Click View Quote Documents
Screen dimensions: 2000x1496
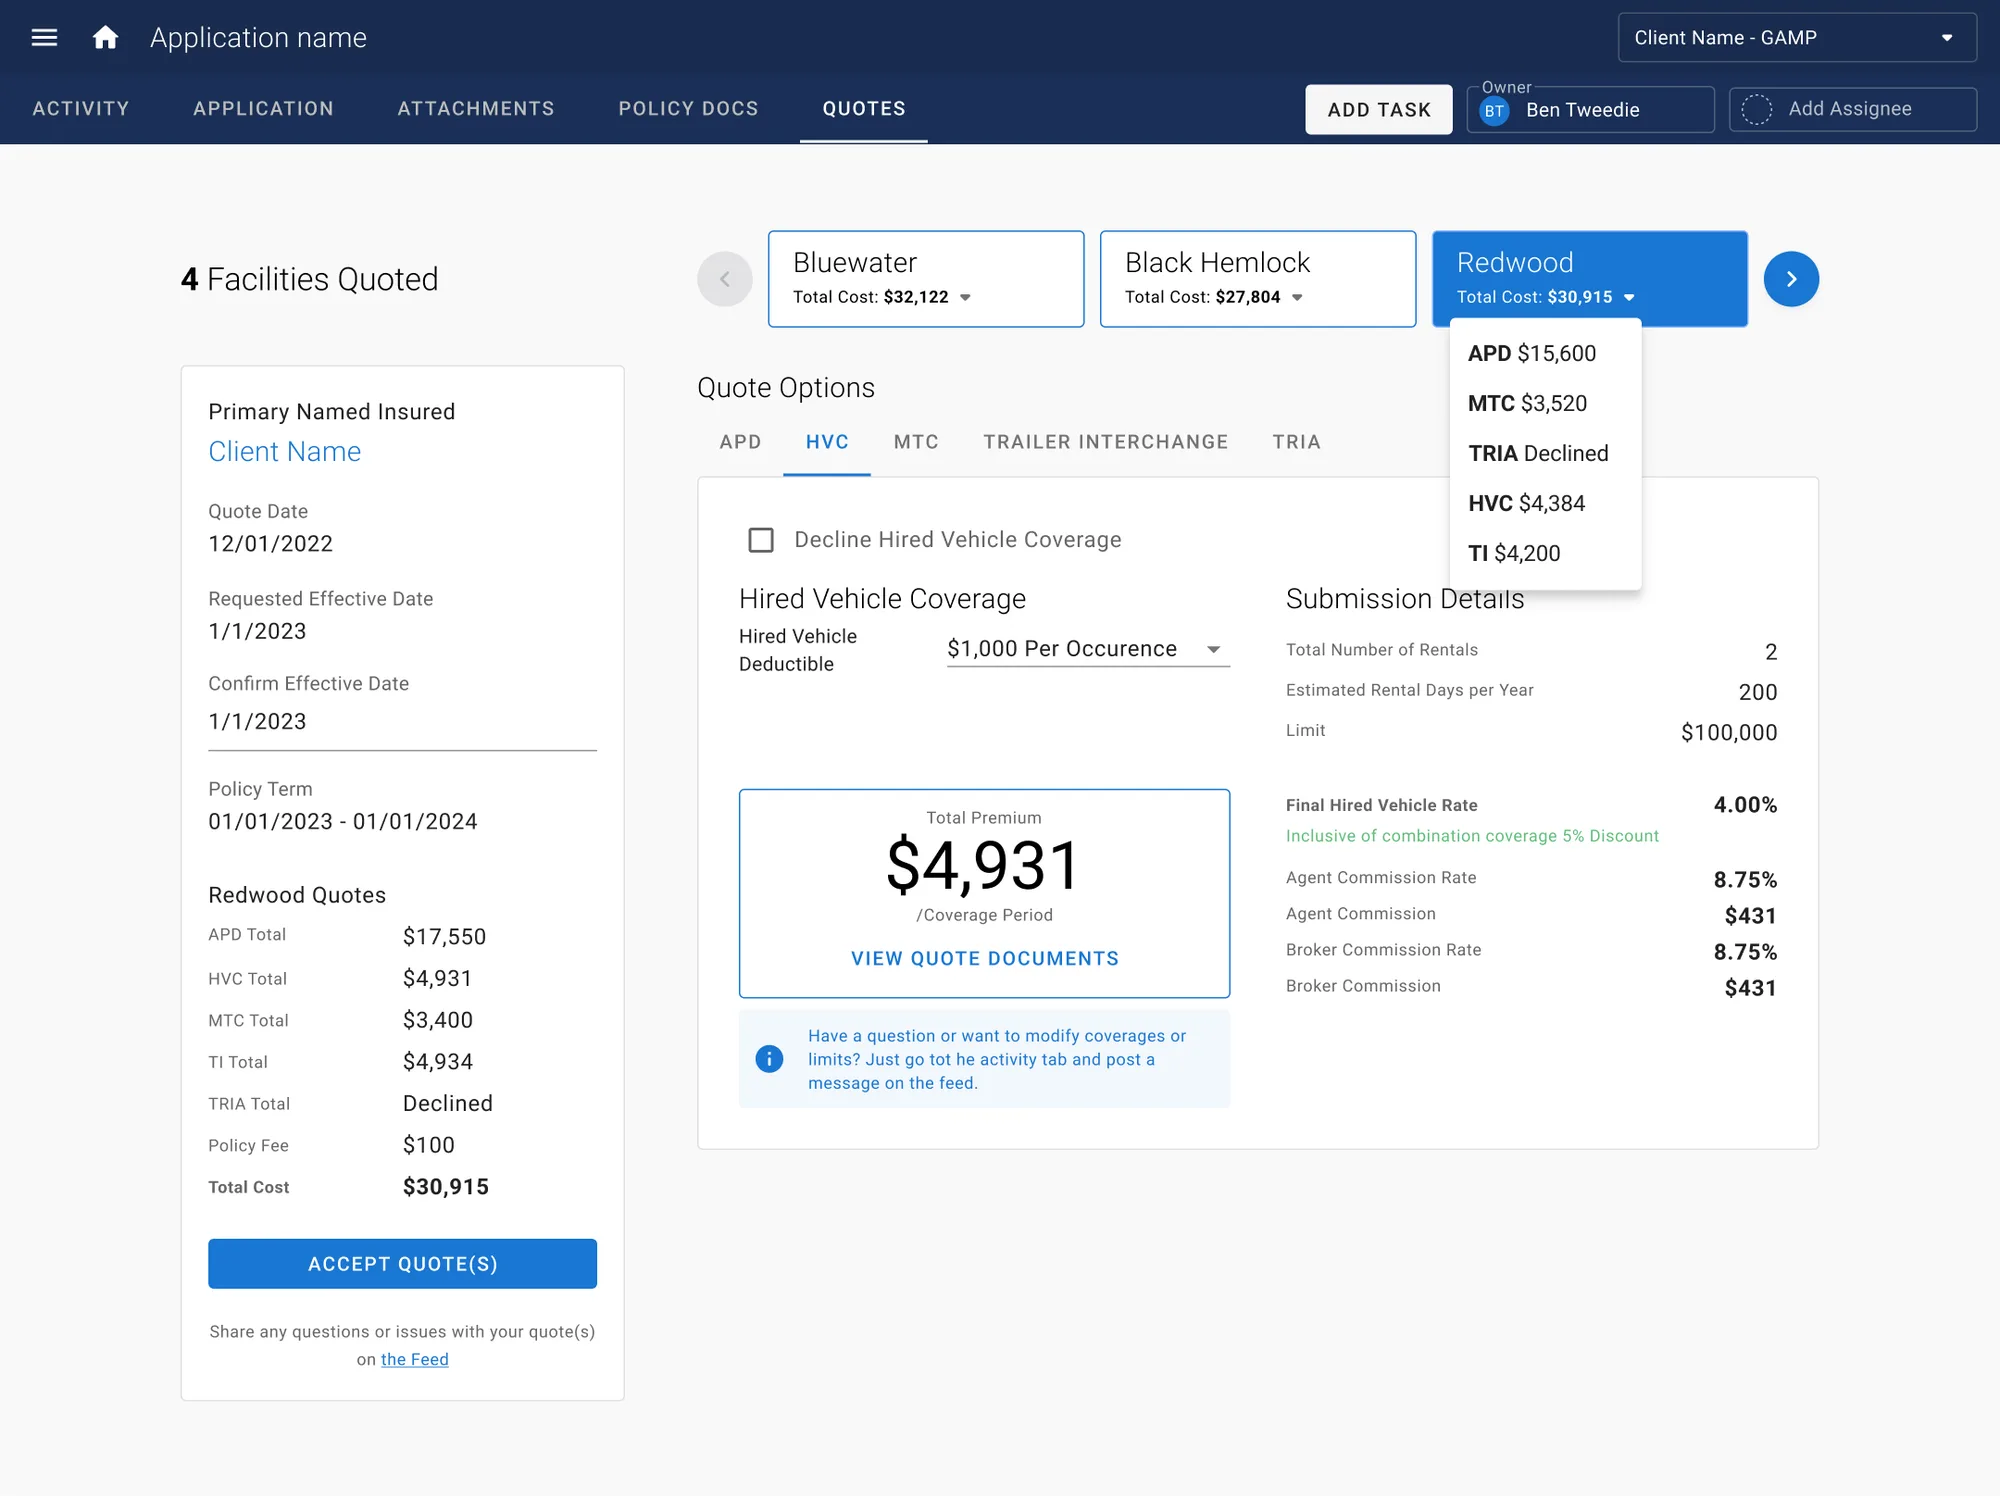tap(985, 958)
